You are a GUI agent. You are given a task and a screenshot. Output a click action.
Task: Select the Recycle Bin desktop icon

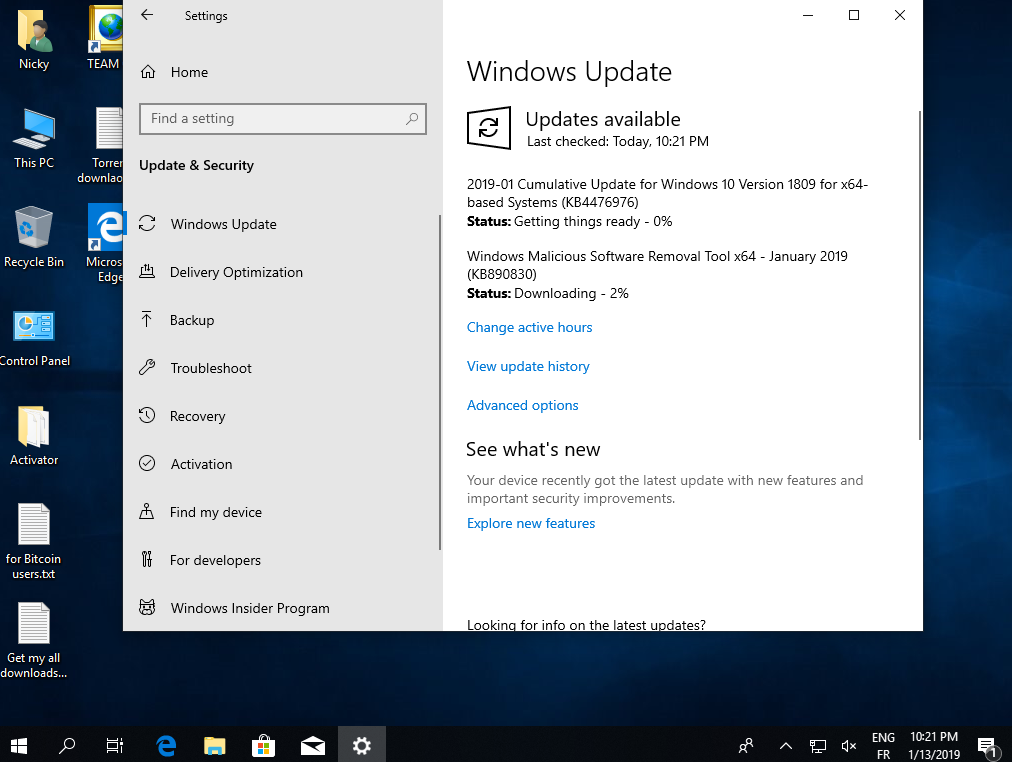[34, 237]
